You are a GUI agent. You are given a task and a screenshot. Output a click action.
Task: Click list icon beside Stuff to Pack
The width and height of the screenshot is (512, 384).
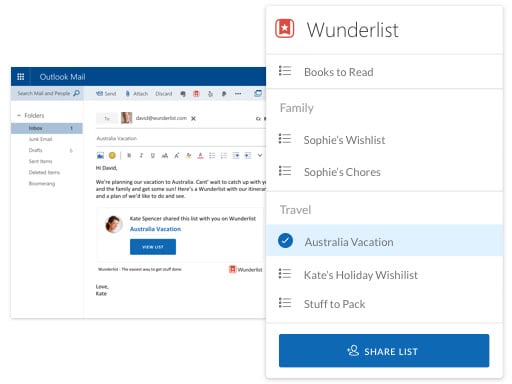[x=285, y=303]
